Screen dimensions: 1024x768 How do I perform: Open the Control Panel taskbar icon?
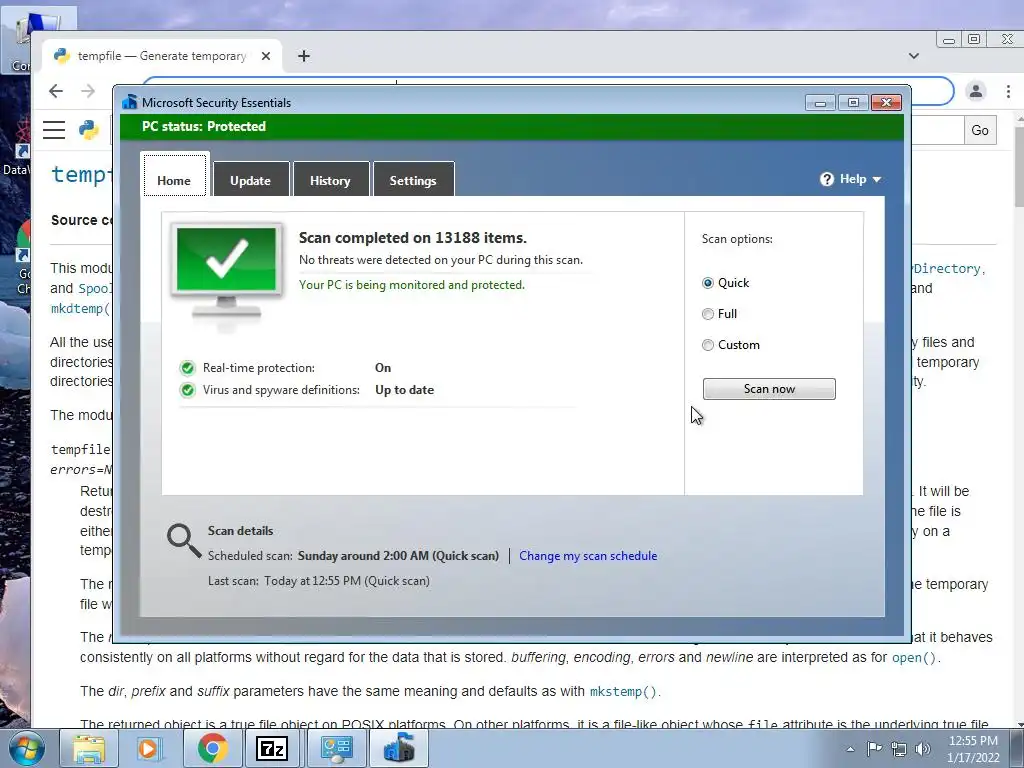[x=336, y=748]
